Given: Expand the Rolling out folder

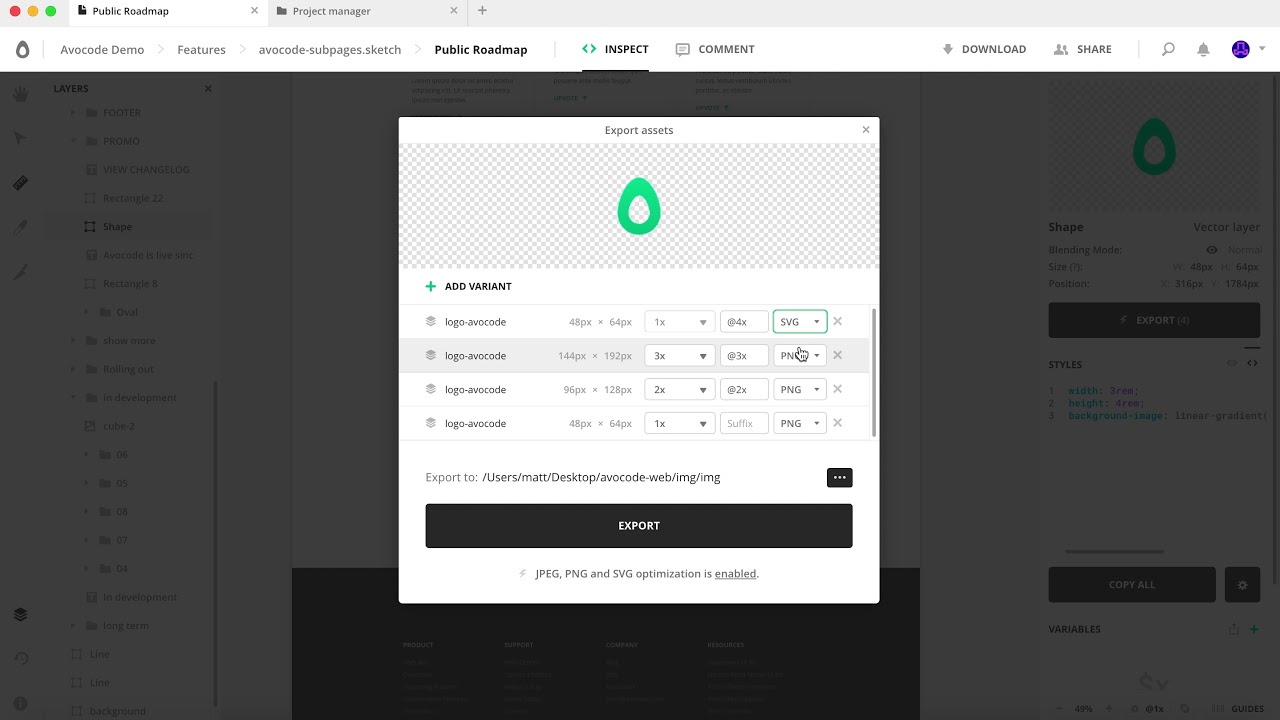Looking at the screenshot, I should tap(73, 369).
